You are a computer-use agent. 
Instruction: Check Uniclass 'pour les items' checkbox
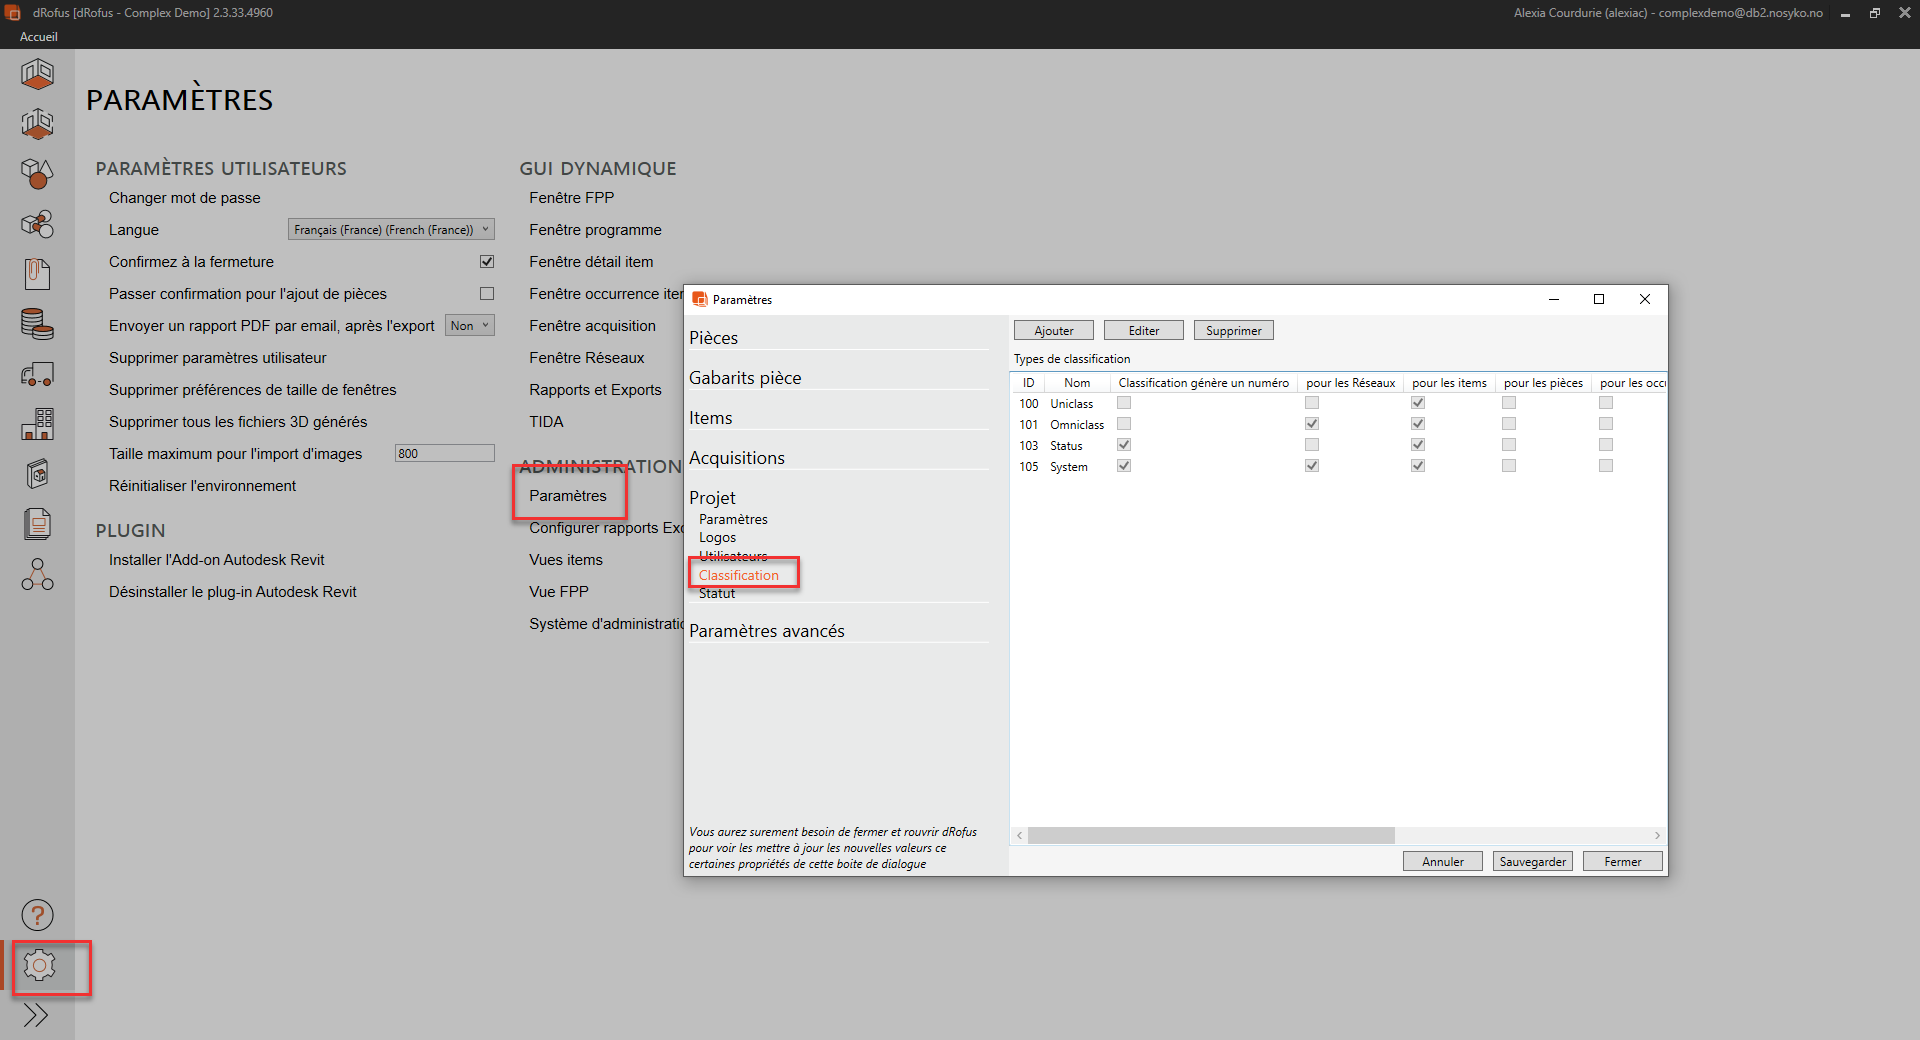1418,403
